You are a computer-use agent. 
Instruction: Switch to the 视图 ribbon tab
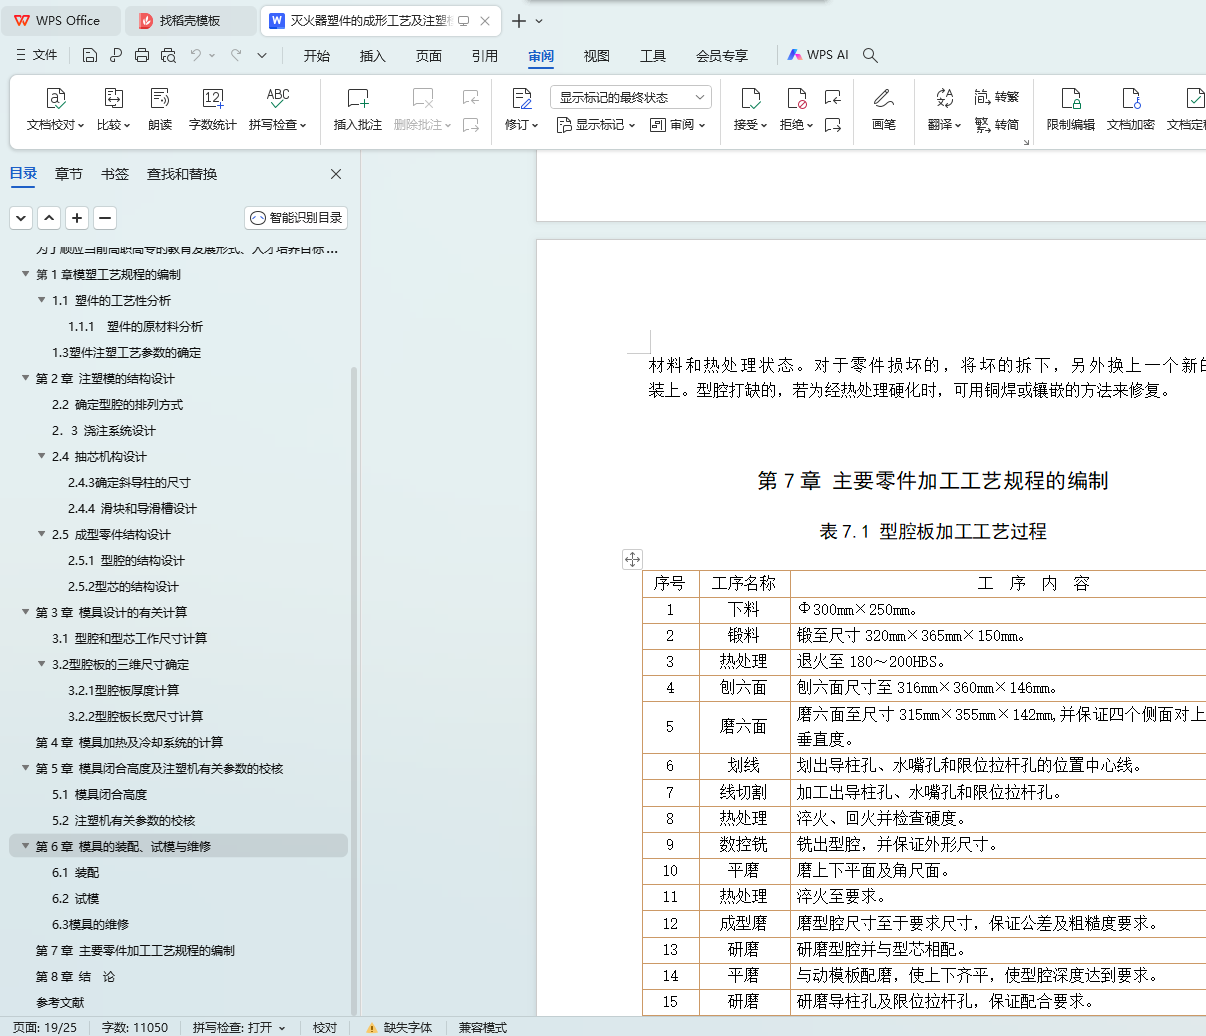pyautogui.click(x=597, y=55)
